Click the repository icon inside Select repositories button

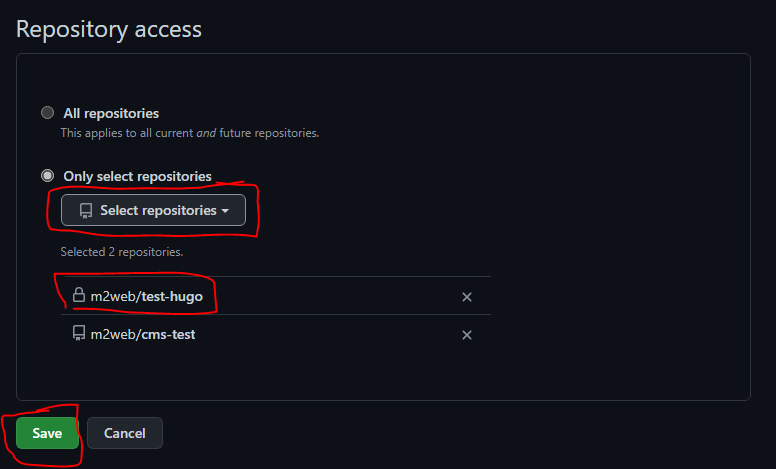pyautogui.click(x=86, y=211)
